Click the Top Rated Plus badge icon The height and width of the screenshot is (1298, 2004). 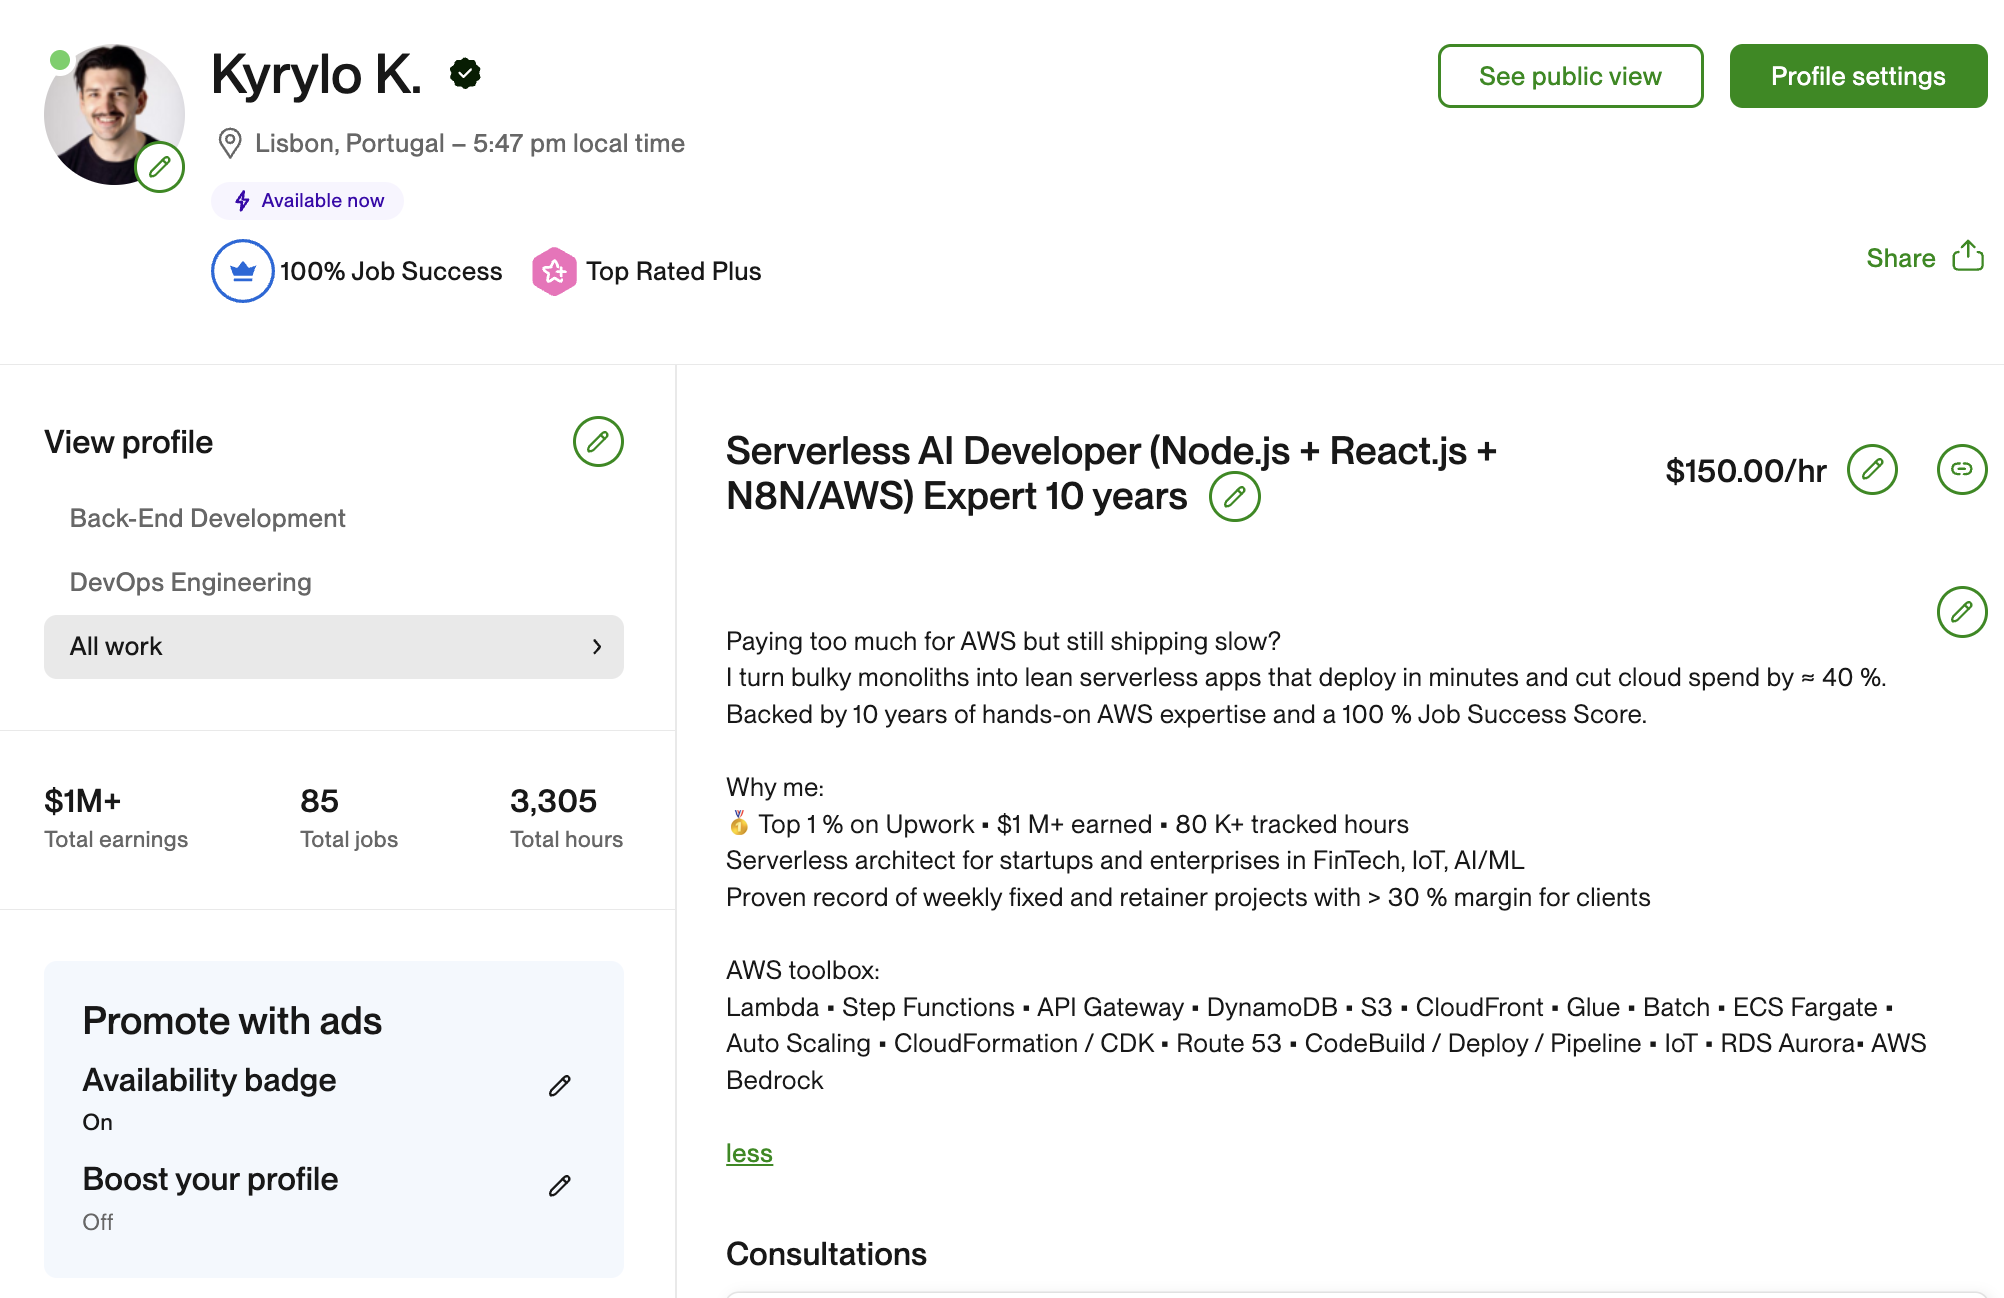click(554, 272)
